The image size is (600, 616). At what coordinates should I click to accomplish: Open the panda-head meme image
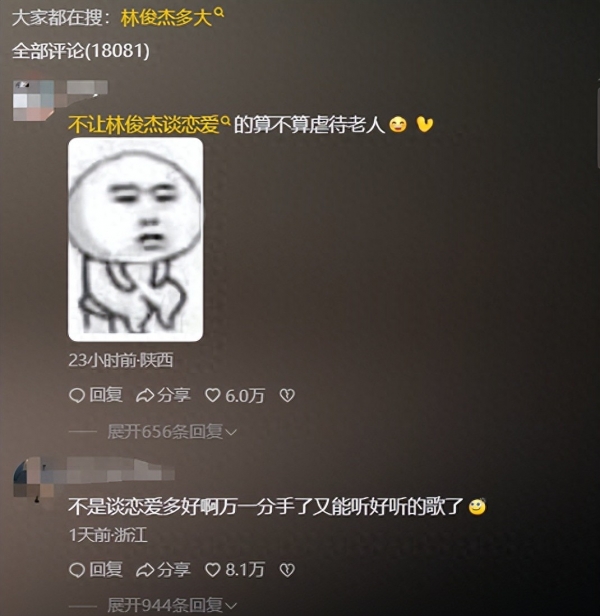pos(136,240)
